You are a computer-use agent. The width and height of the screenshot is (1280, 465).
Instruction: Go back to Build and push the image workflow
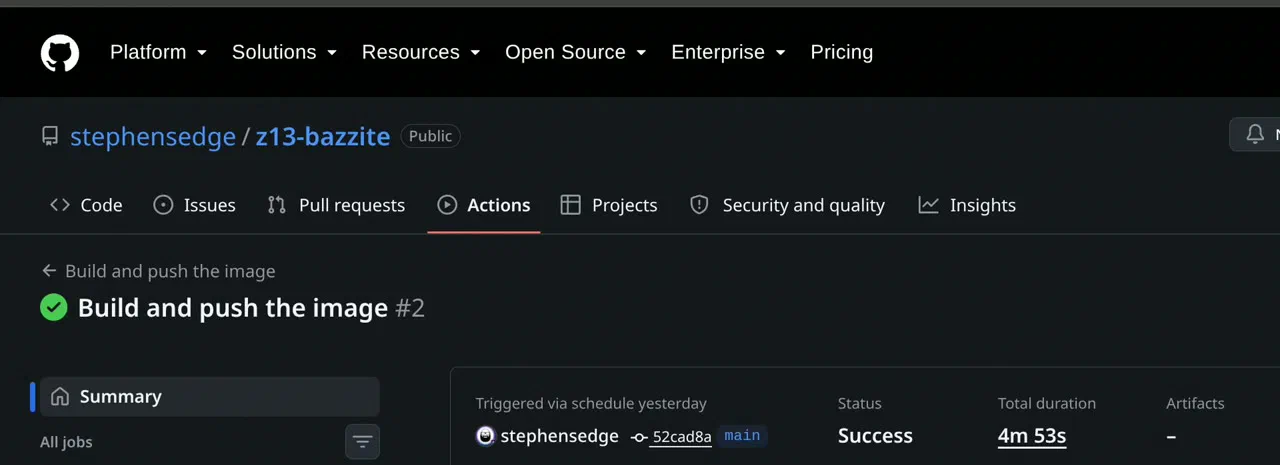pos(158,271)
